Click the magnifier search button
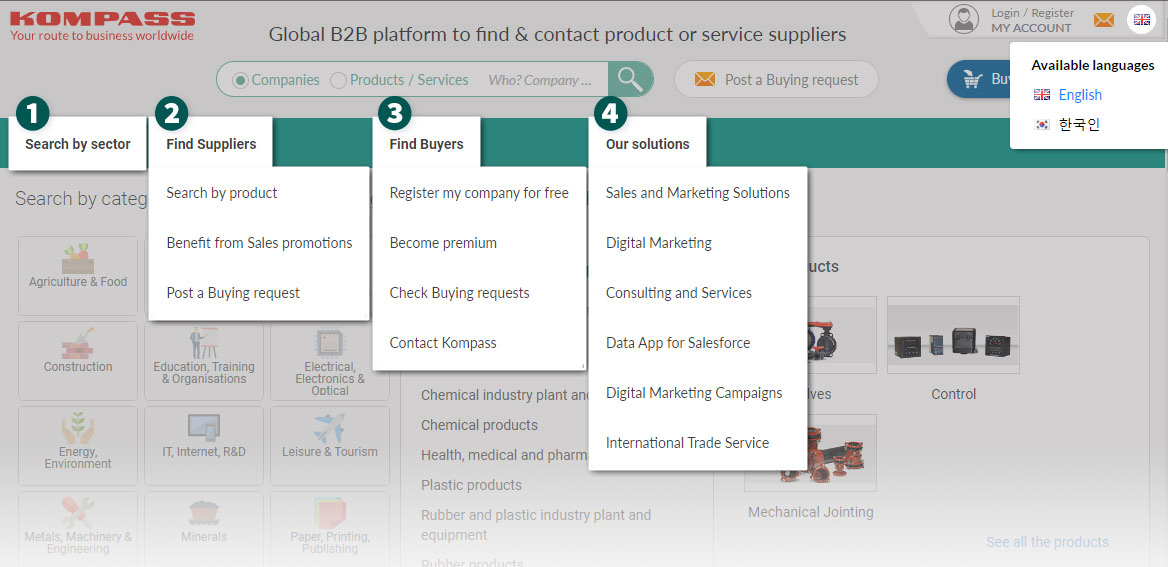This screenshot has height=567, width=1168. pos(630,80)
